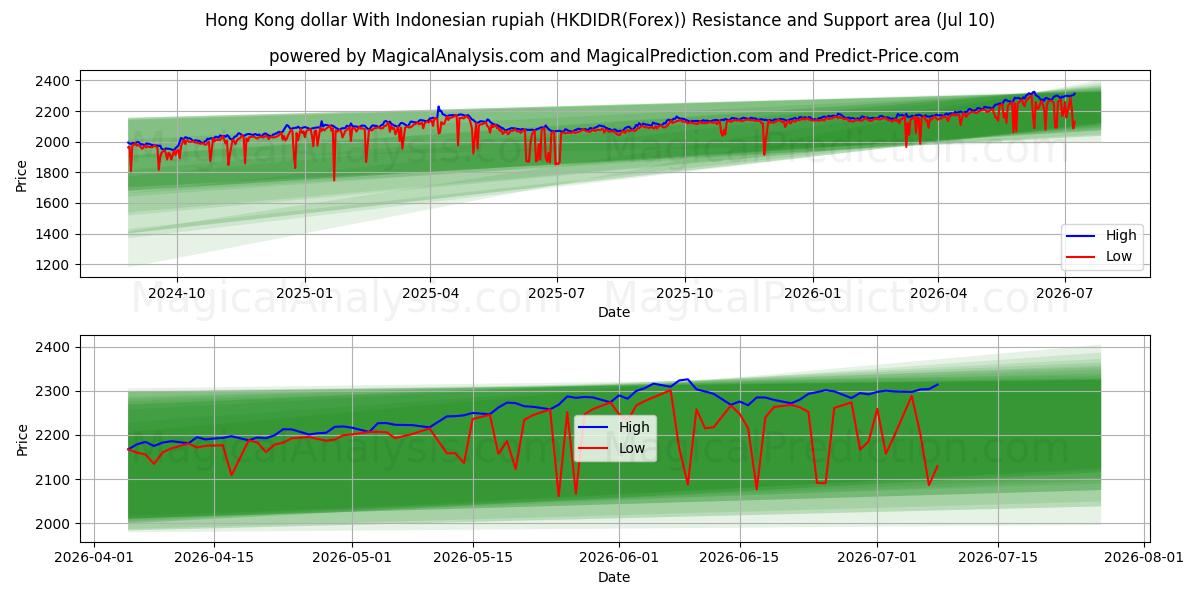Click the top chart x-axis label '2024-10'
This screenshot has height=600, width=1200.
point(177,294)
